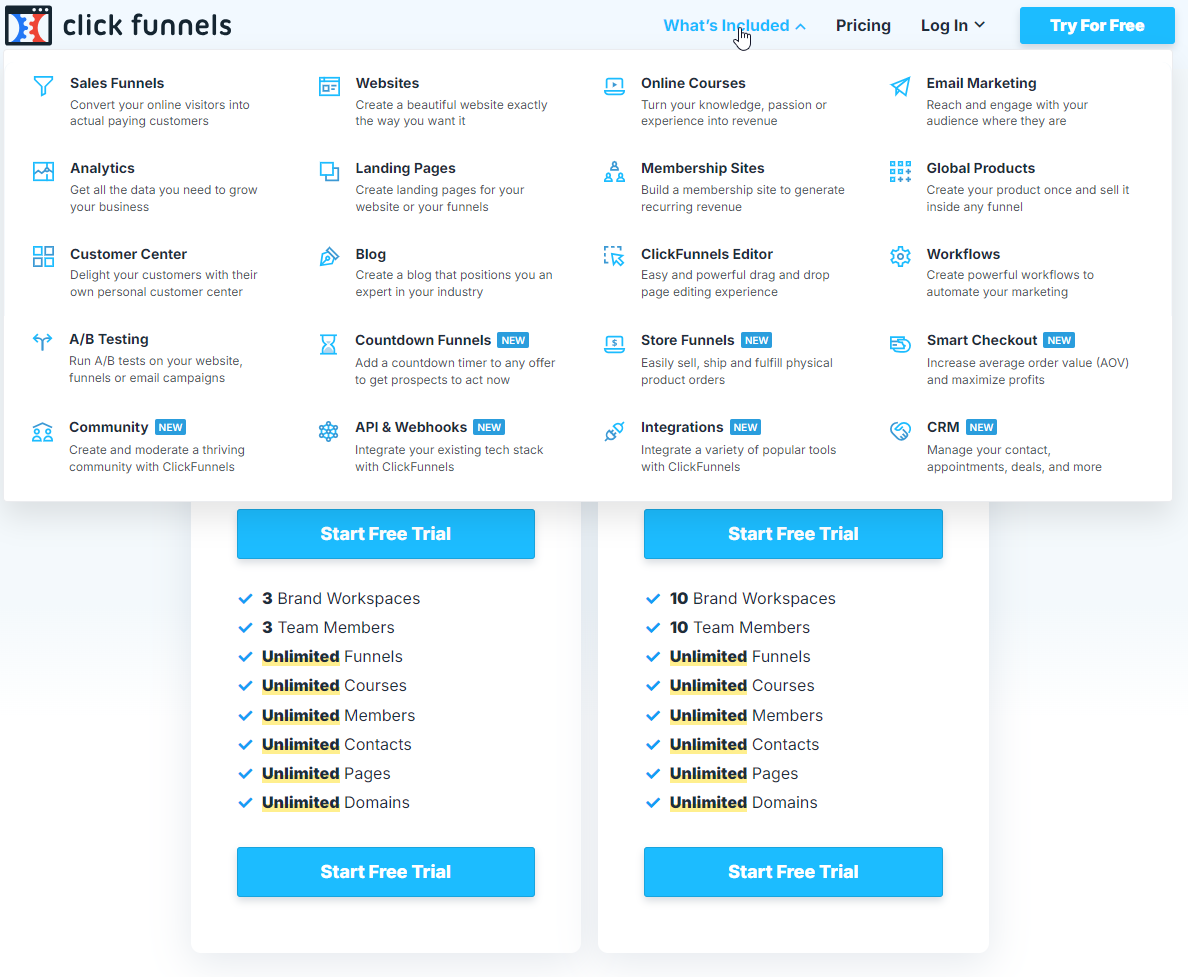Collapse the What's Included dropdown menu
Viewport: 1188px width, 977px height.
click(x=734, y=26)
